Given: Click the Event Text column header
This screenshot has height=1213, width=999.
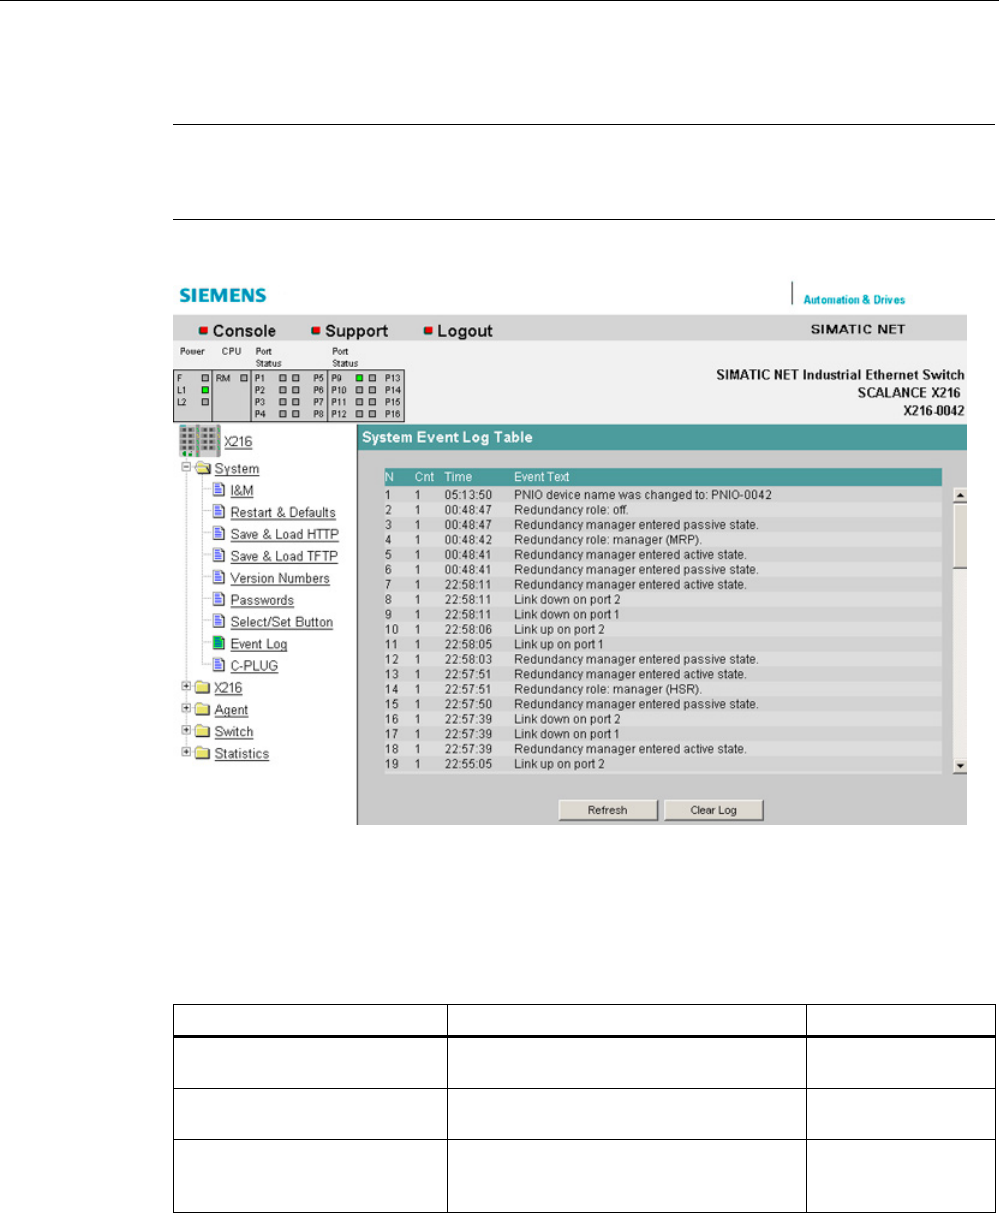Looking at the screenshot, I should coord(542,477).
